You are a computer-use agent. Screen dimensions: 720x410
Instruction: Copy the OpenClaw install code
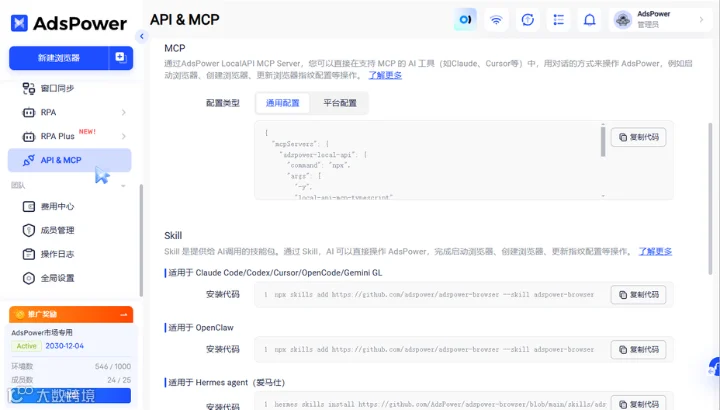point(638,350)
